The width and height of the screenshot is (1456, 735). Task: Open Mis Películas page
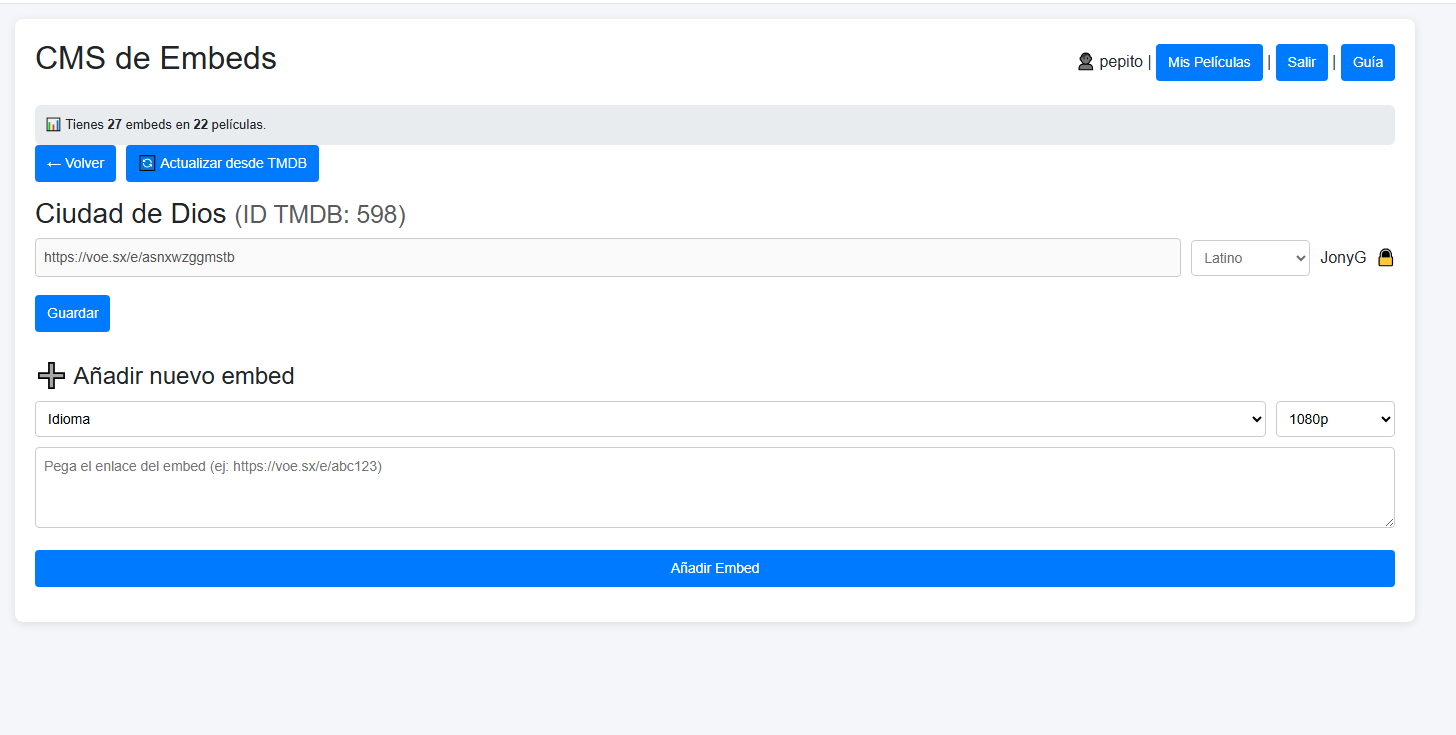click(1208, 62)
